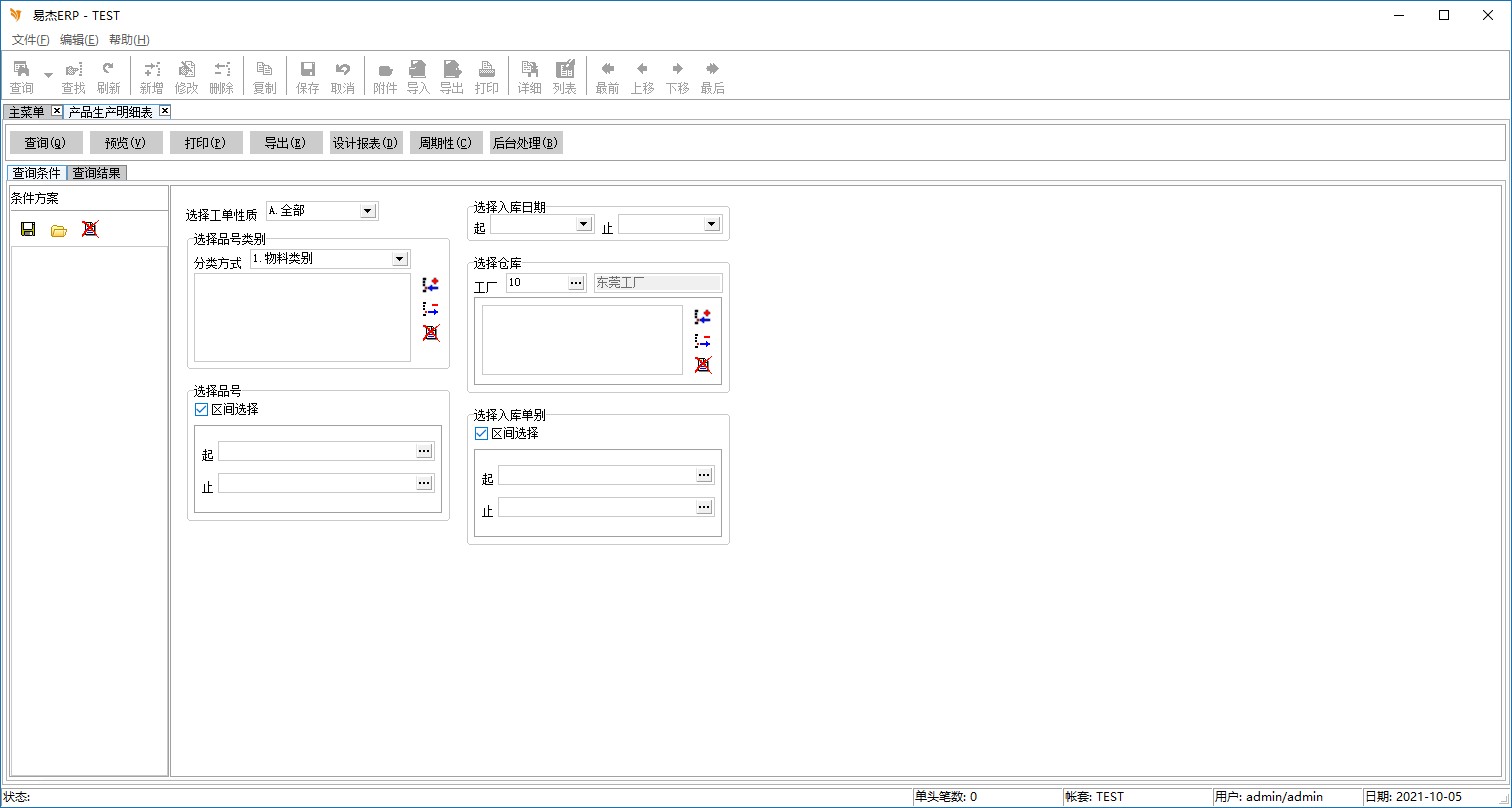
Task: Click the 列表 toolbar icon
Action: coord(565,77)
